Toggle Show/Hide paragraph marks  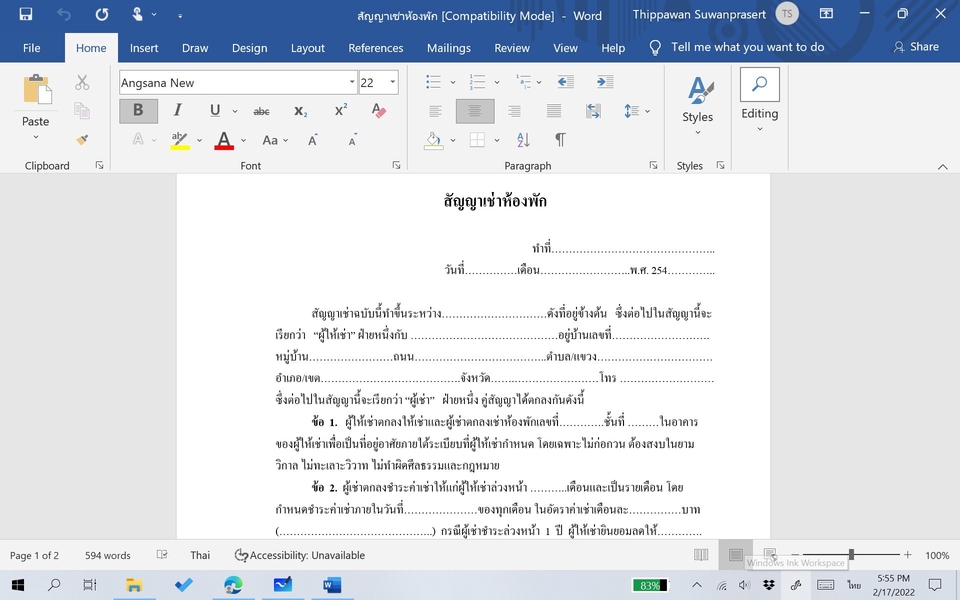(560, 140)
